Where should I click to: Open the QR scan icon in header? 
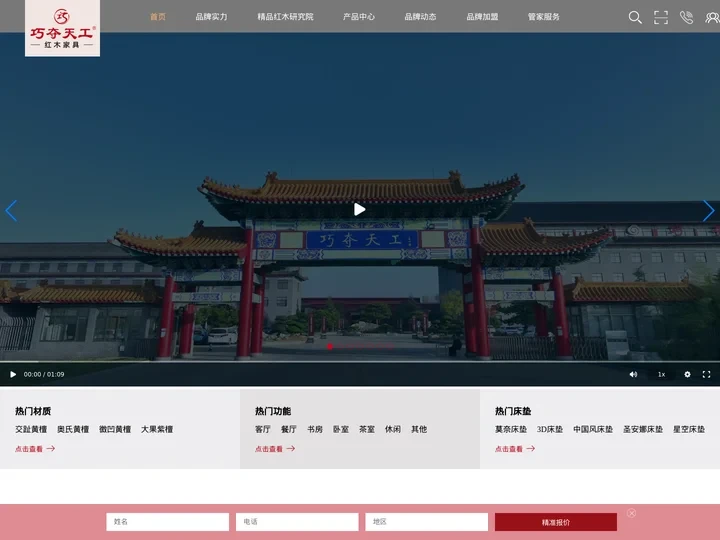coord(661,17)
